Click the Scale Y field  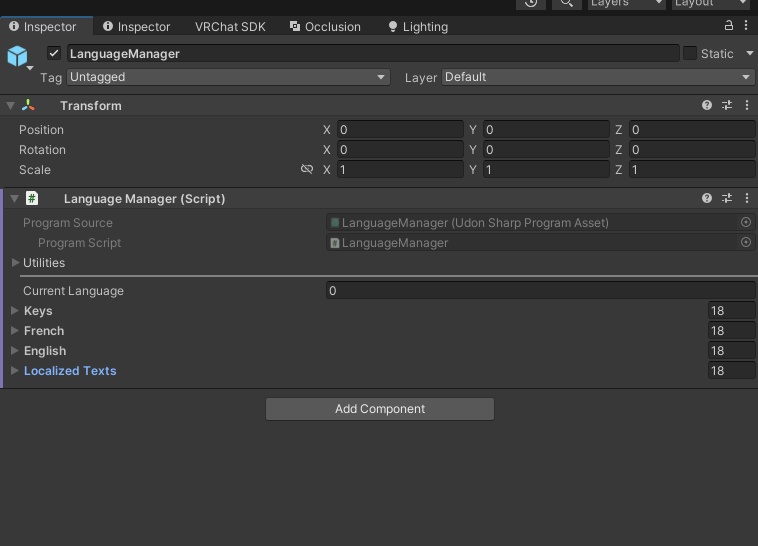(546, 169)
